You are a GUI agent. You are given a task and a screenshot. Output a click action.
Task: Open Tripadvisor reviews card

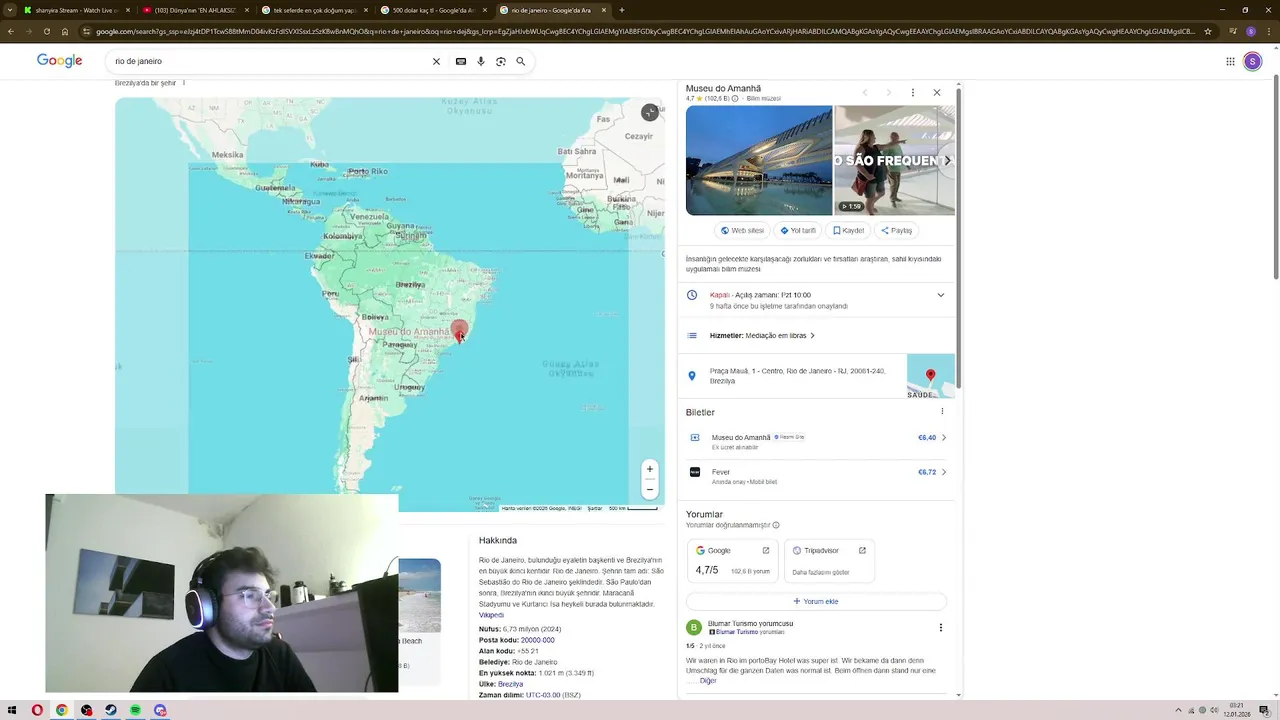pos(828,561)
